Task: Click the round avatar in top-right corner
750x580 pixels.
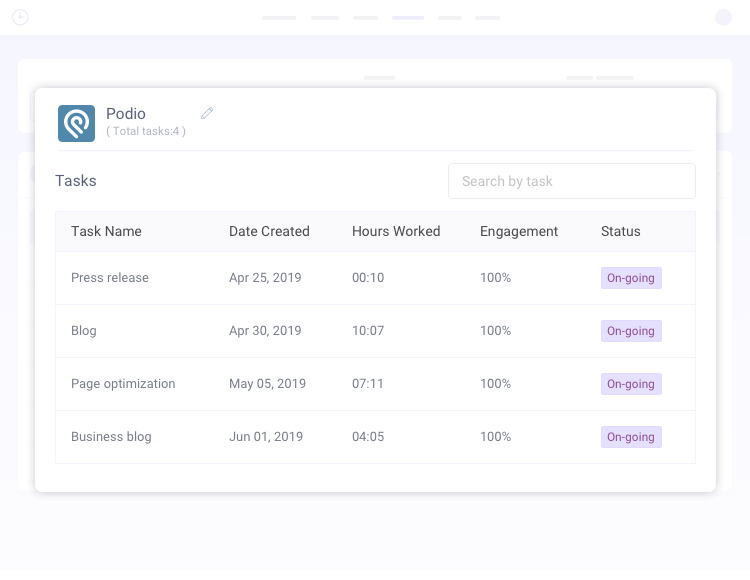Action: 723,17
